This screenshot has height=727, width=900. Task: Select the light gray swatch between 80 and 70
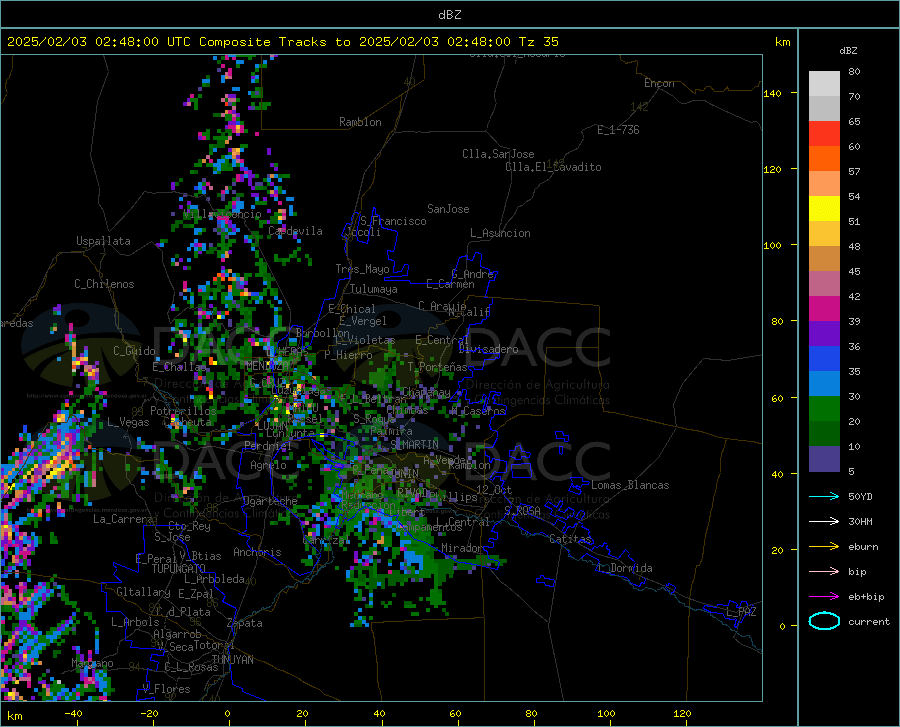tap(824, 84)
